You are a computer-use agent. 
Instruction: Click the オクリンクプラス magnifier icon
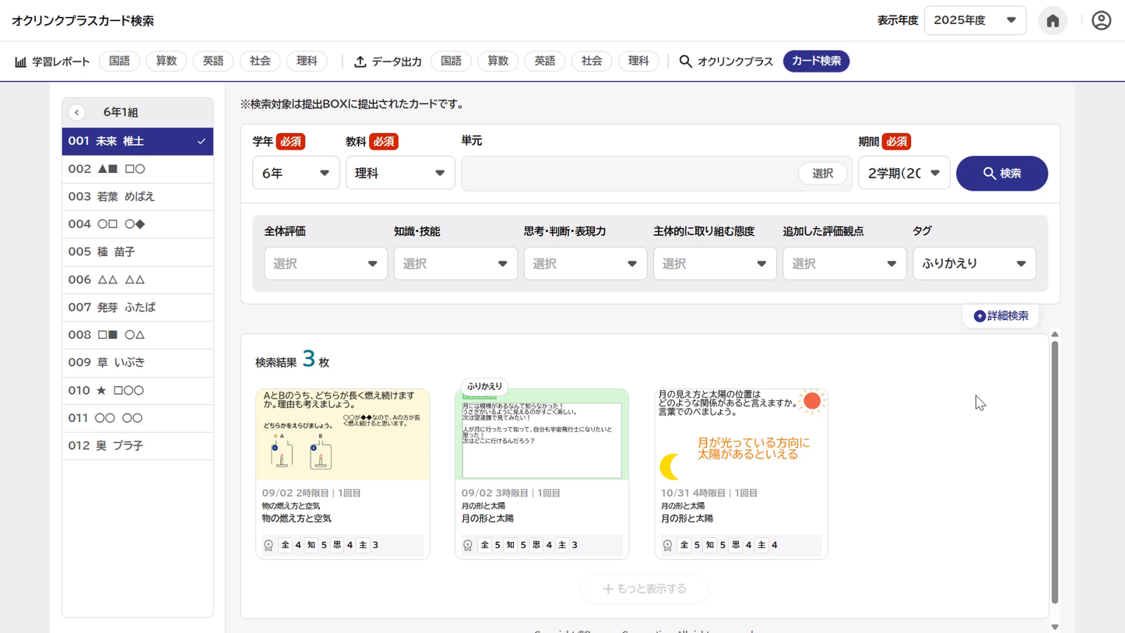click(x=685, y=62)
